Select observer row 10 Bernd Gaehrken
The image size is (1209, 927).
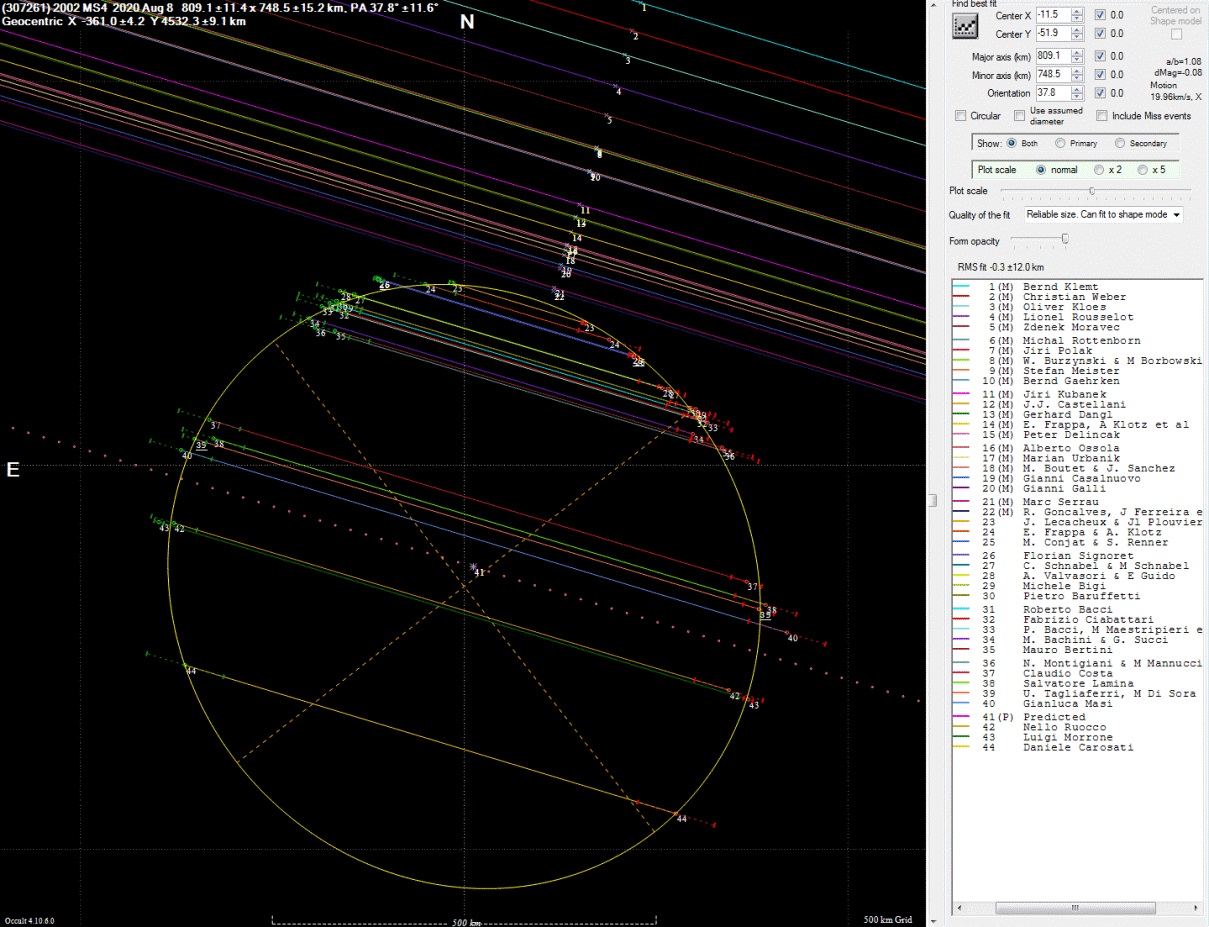[x=1078, y=381]
